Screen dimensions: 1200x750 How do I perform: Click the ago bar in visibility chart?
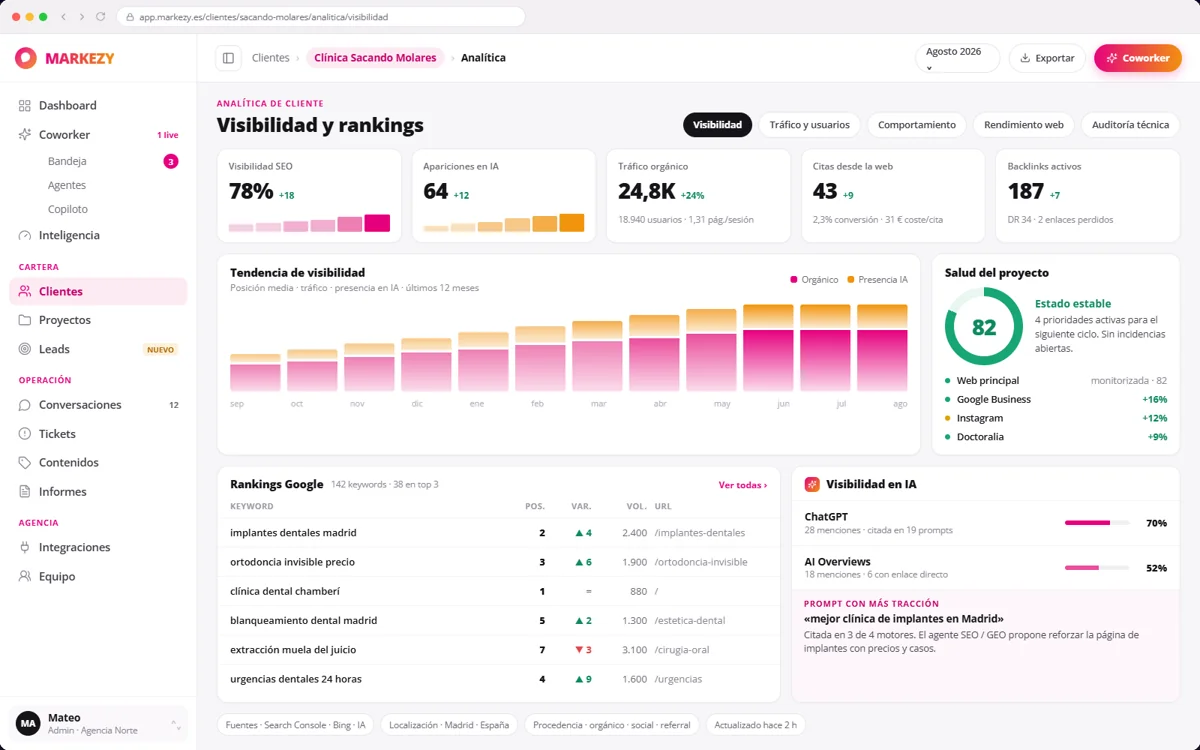[882, 348]
